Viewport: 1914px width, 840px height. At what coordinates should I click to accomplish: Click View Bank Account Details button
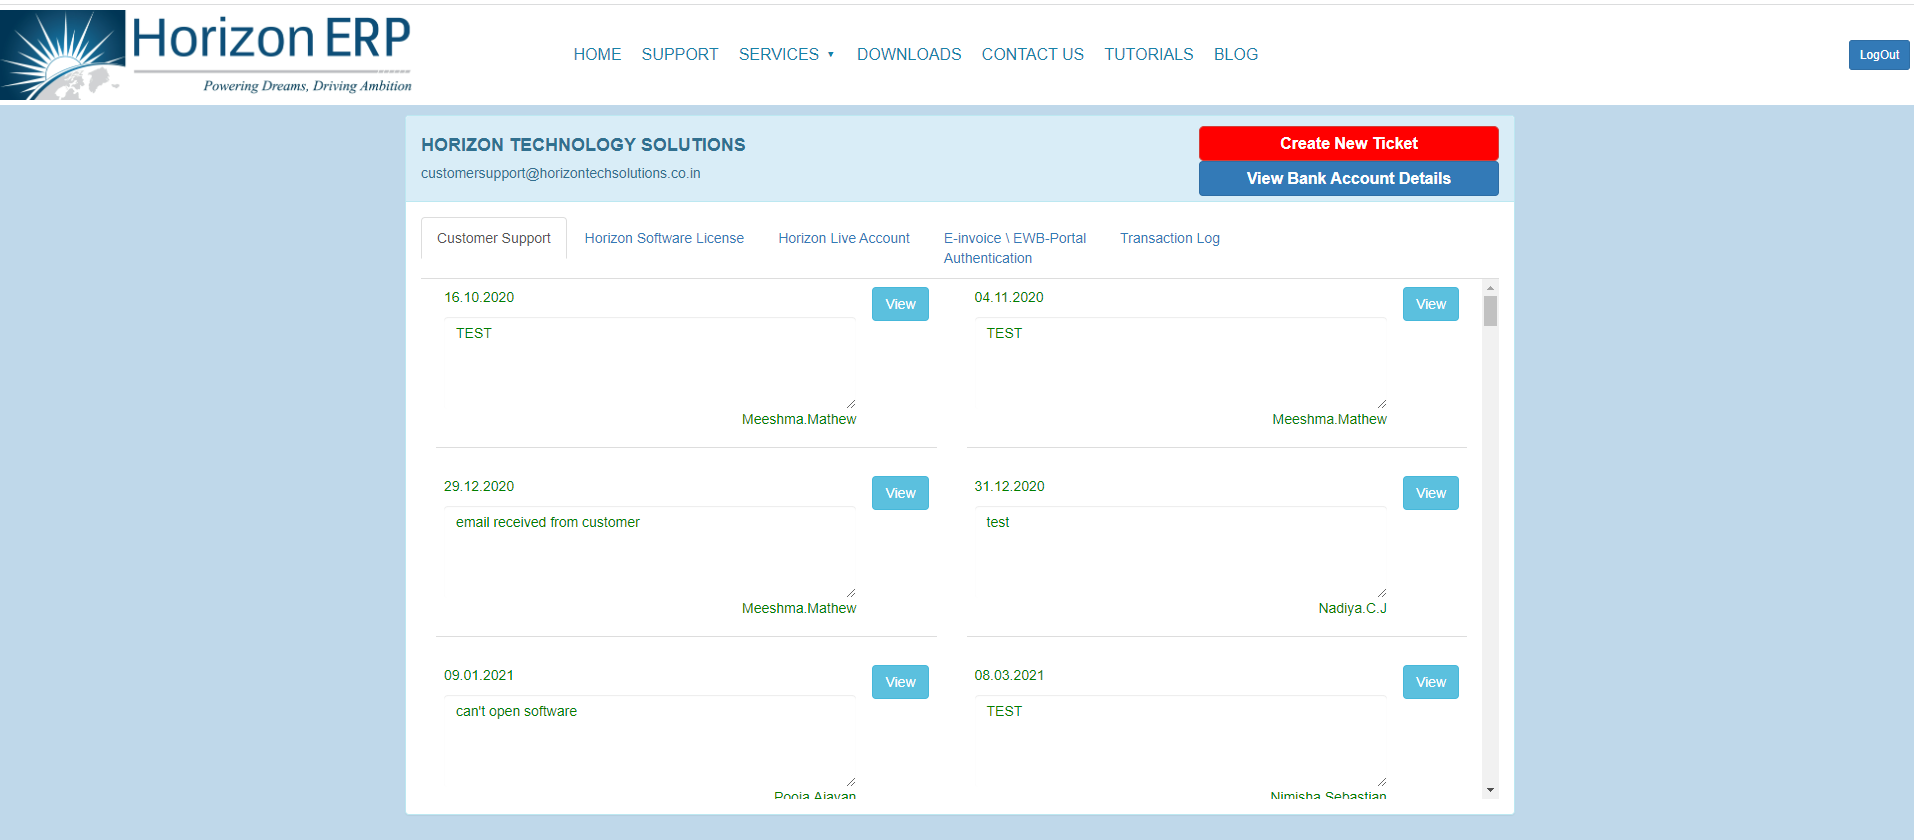1348,178
